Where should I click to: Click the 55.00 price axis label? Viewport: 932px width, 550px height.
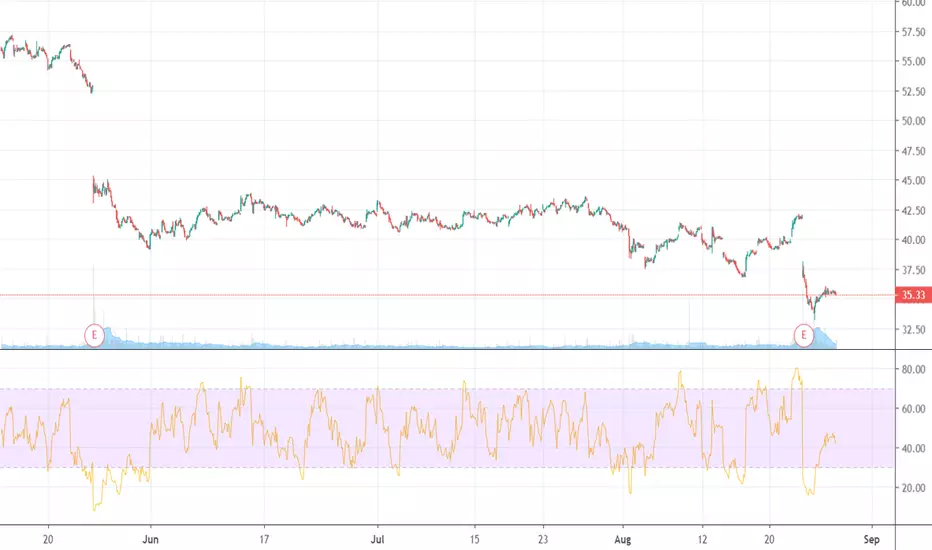[913, 61]
